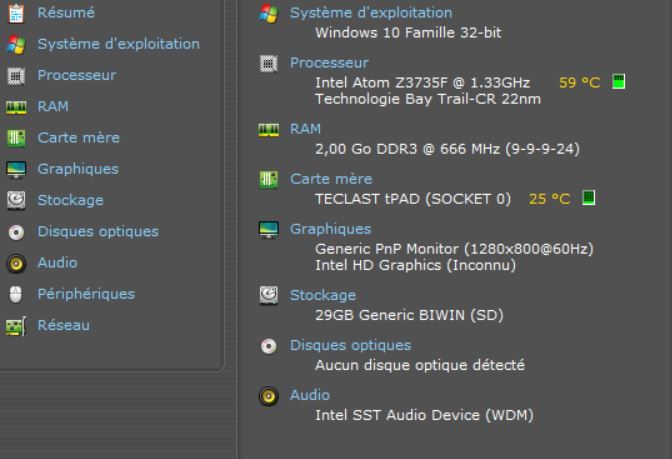Viewport: 672px width, 459px height.
Task: Open the Stockage heading in summary panel
Action: click(323, 295)
